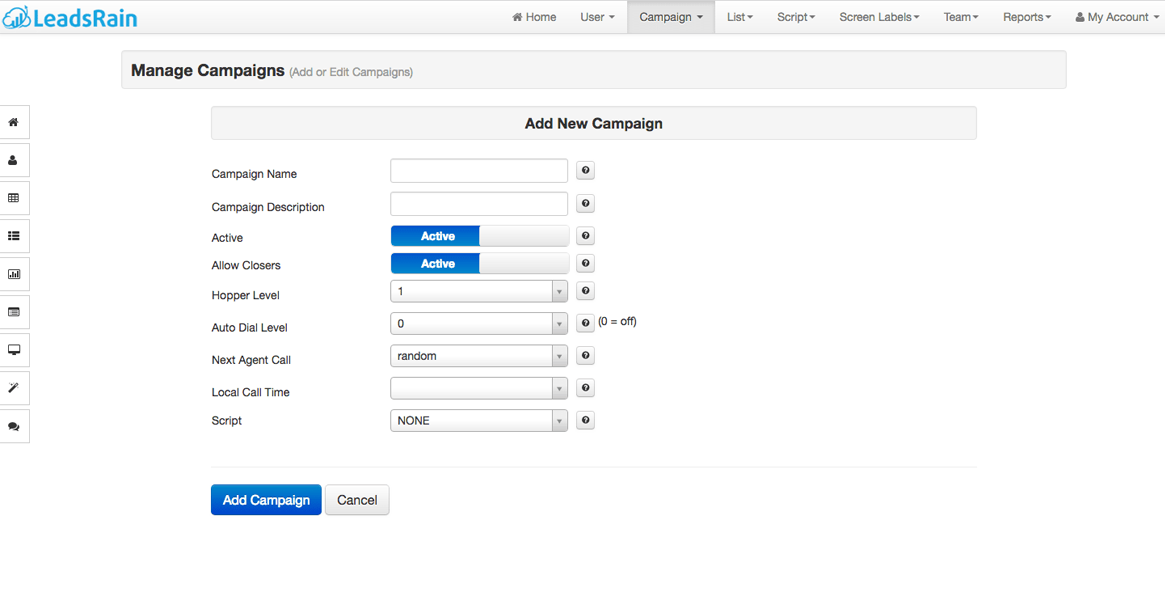The width and height of the screenshot is (1165, 593).
Task: Click help icon next to Script dropdown
Action: pyautogui.click(x=586, y=421)
